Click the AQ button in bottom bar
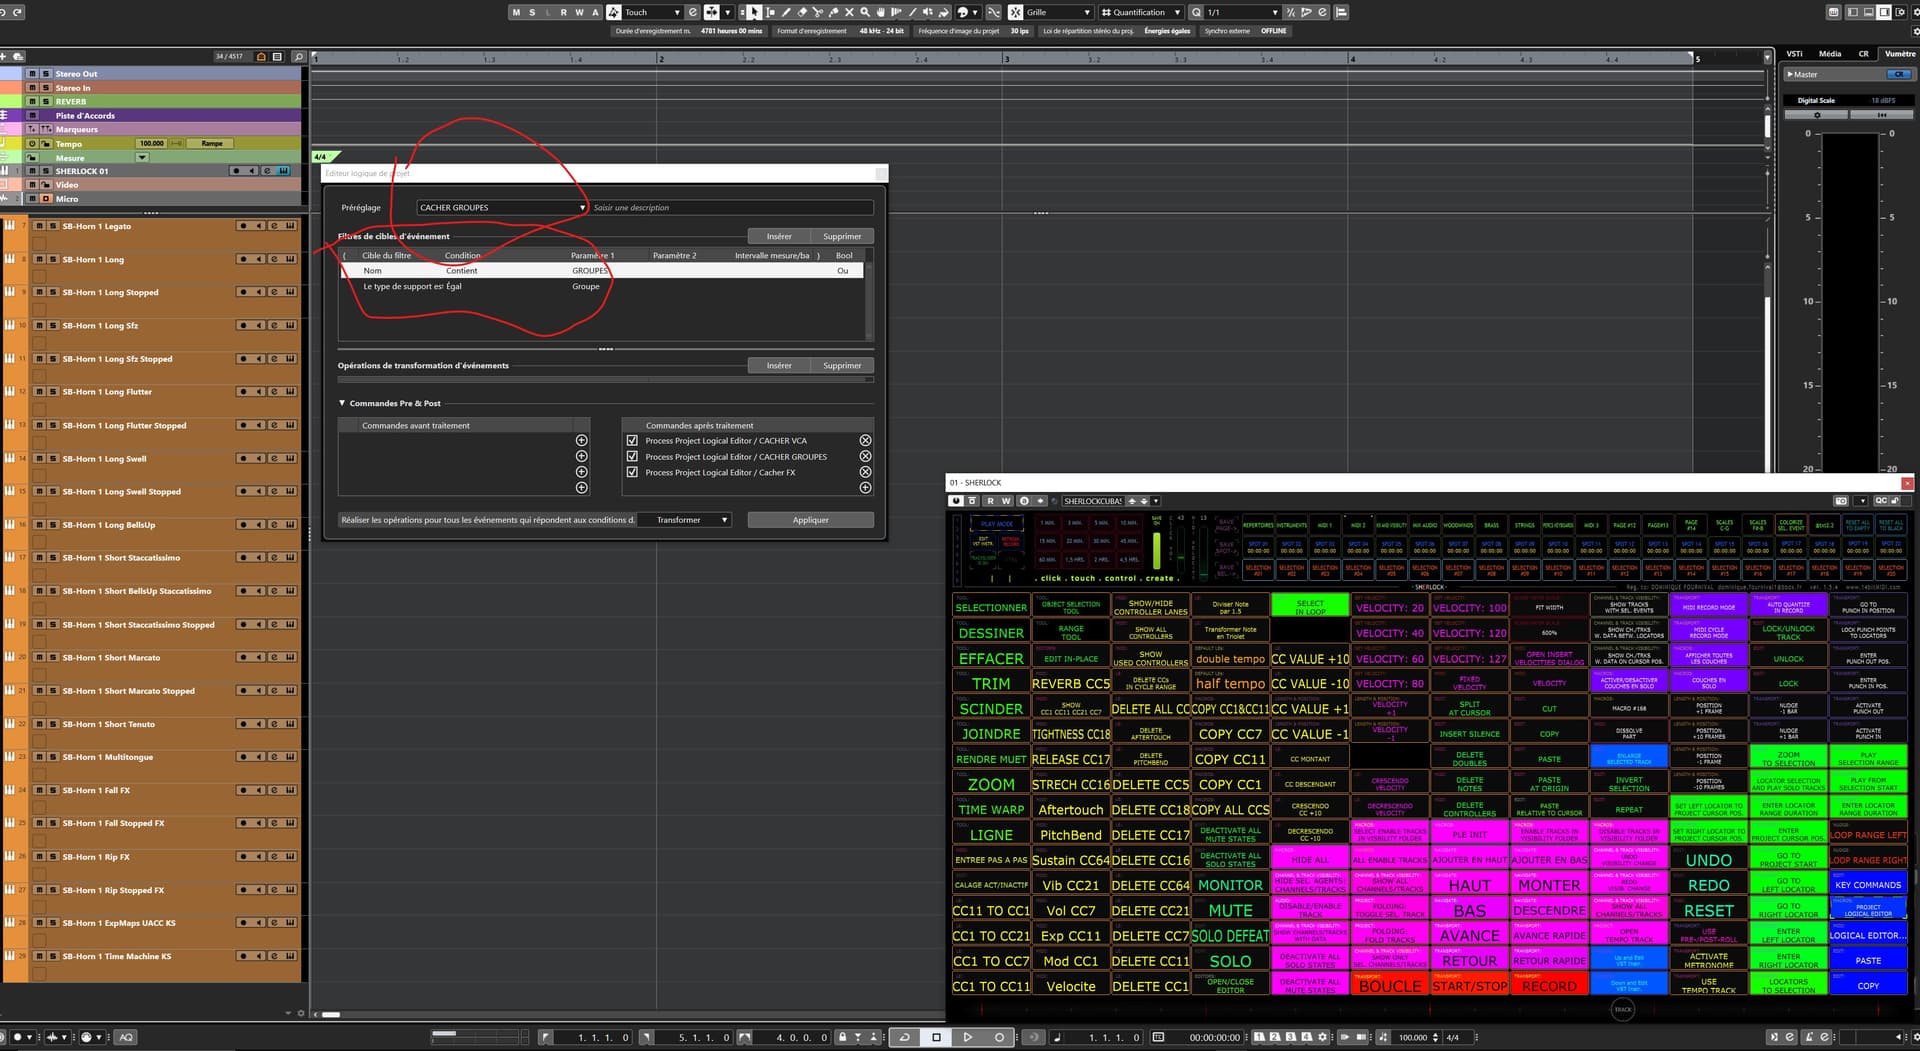1920x1051 pixels. pos(126,1037)
